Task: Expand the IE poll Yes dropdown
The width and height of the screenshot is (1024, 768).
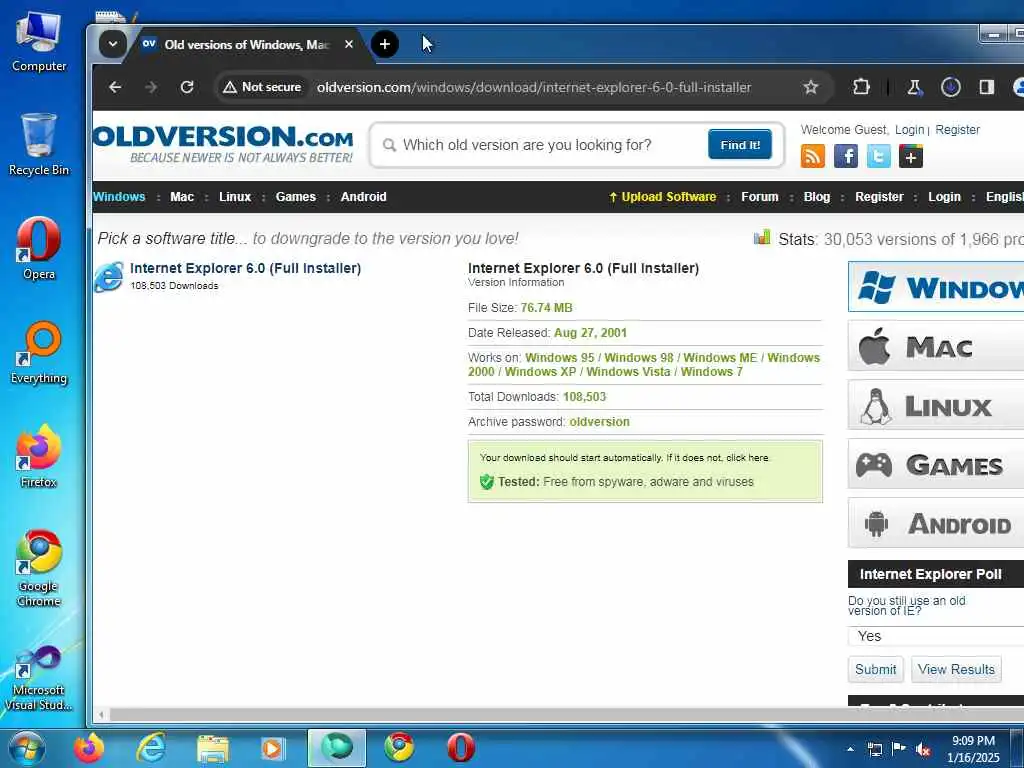Action: (x=936, y=636)
